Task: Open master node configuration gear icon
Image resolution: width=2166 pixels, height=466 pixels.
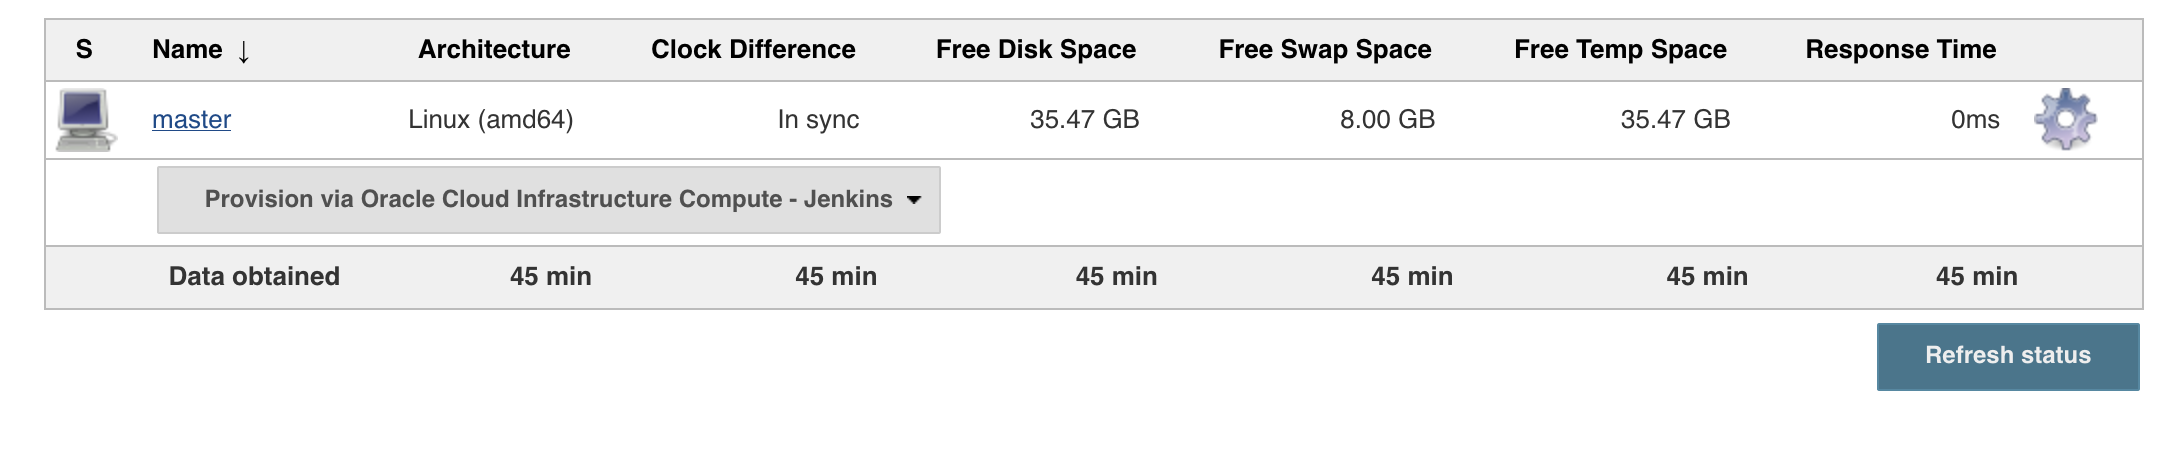Action: click(2065, 120)
